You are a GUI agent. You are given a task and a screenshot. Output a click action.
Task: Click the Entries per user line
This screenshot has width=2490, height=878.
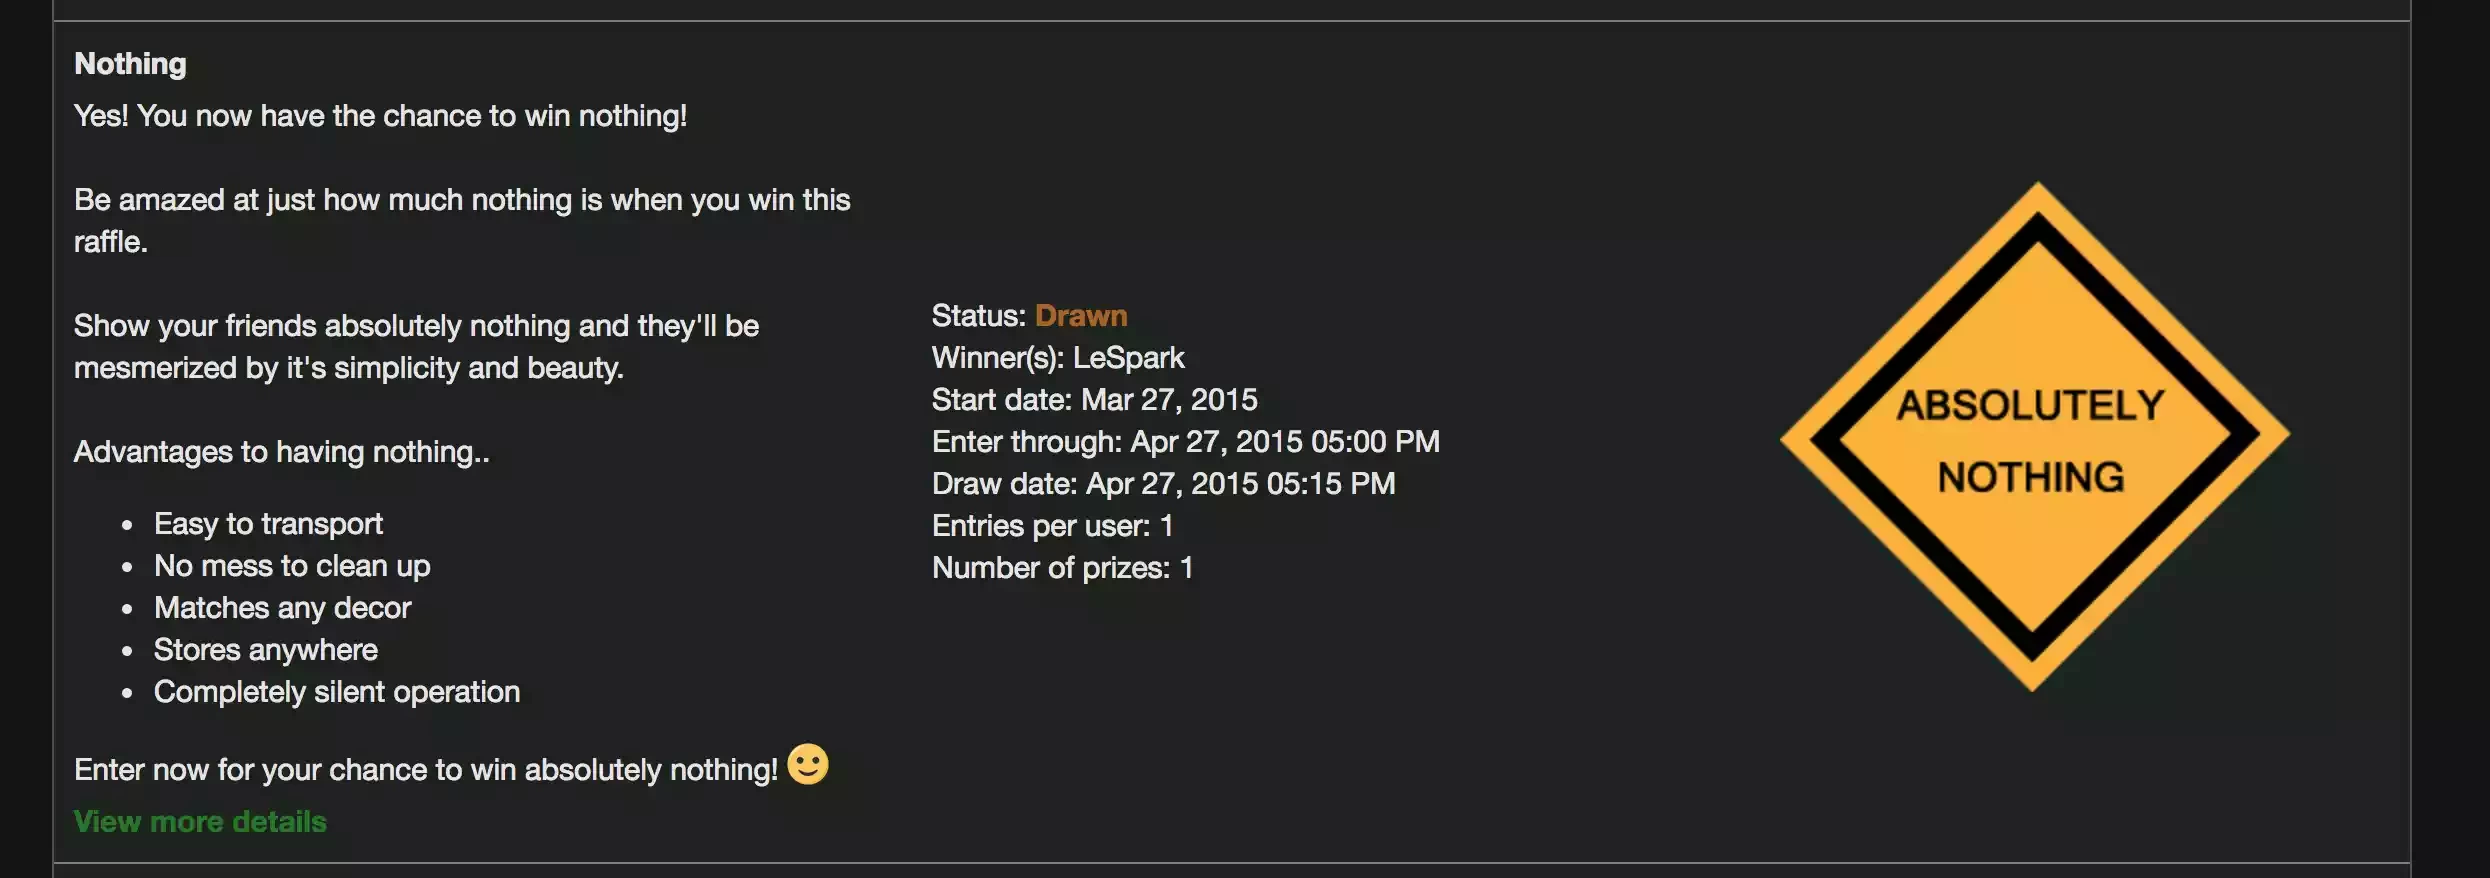point(1052,526)
